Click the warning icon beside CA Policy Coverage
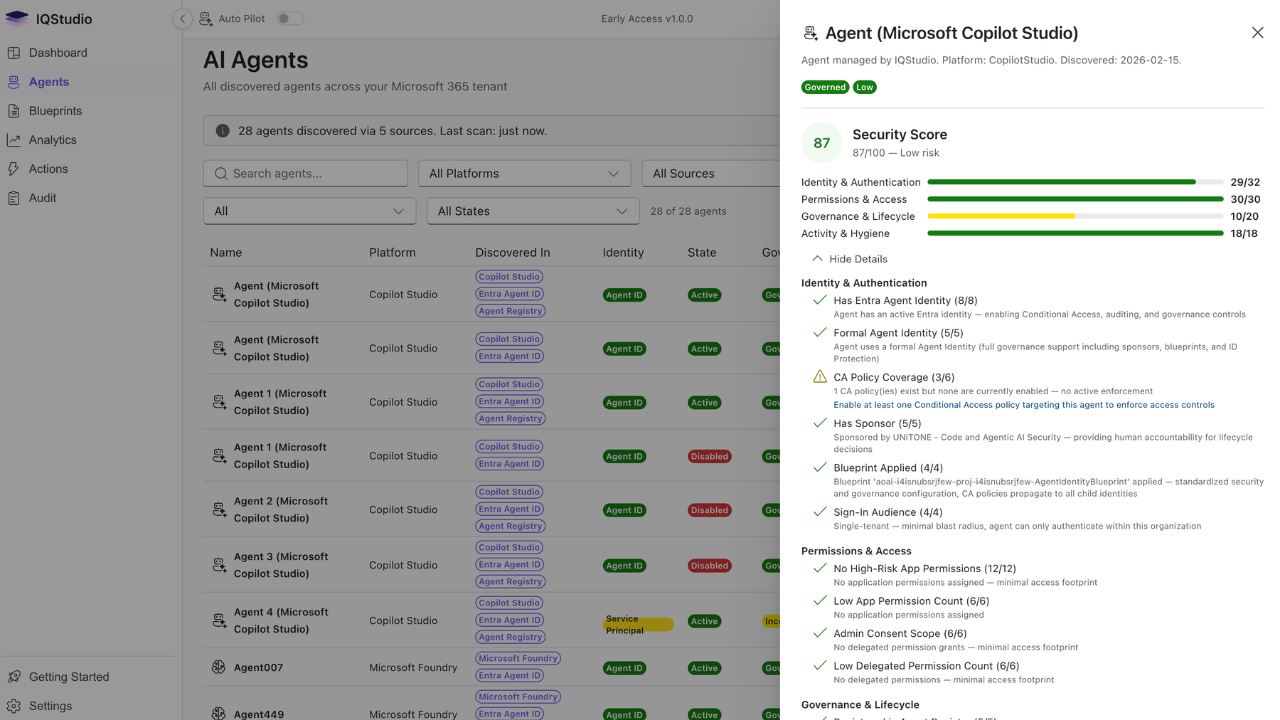 [x=820, y=377]
